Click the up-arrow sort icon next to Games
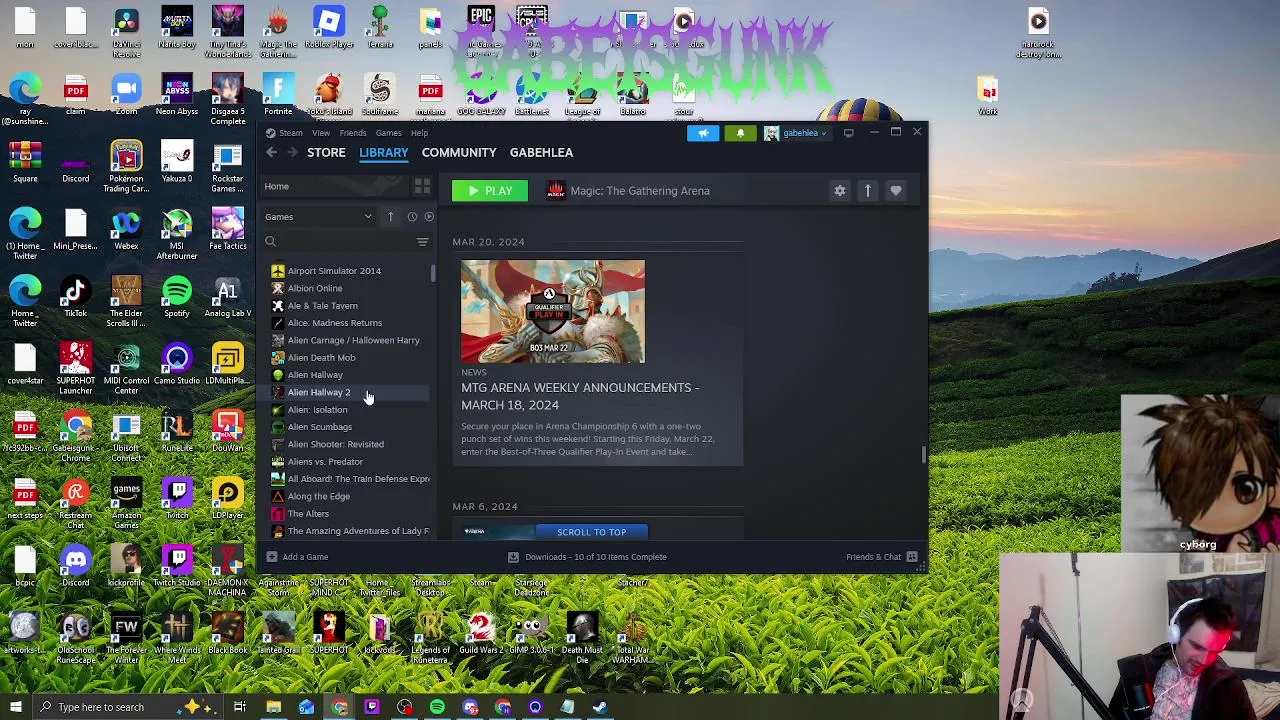Viewport: 1280px width, 720px height. click(x=390, y=217)
